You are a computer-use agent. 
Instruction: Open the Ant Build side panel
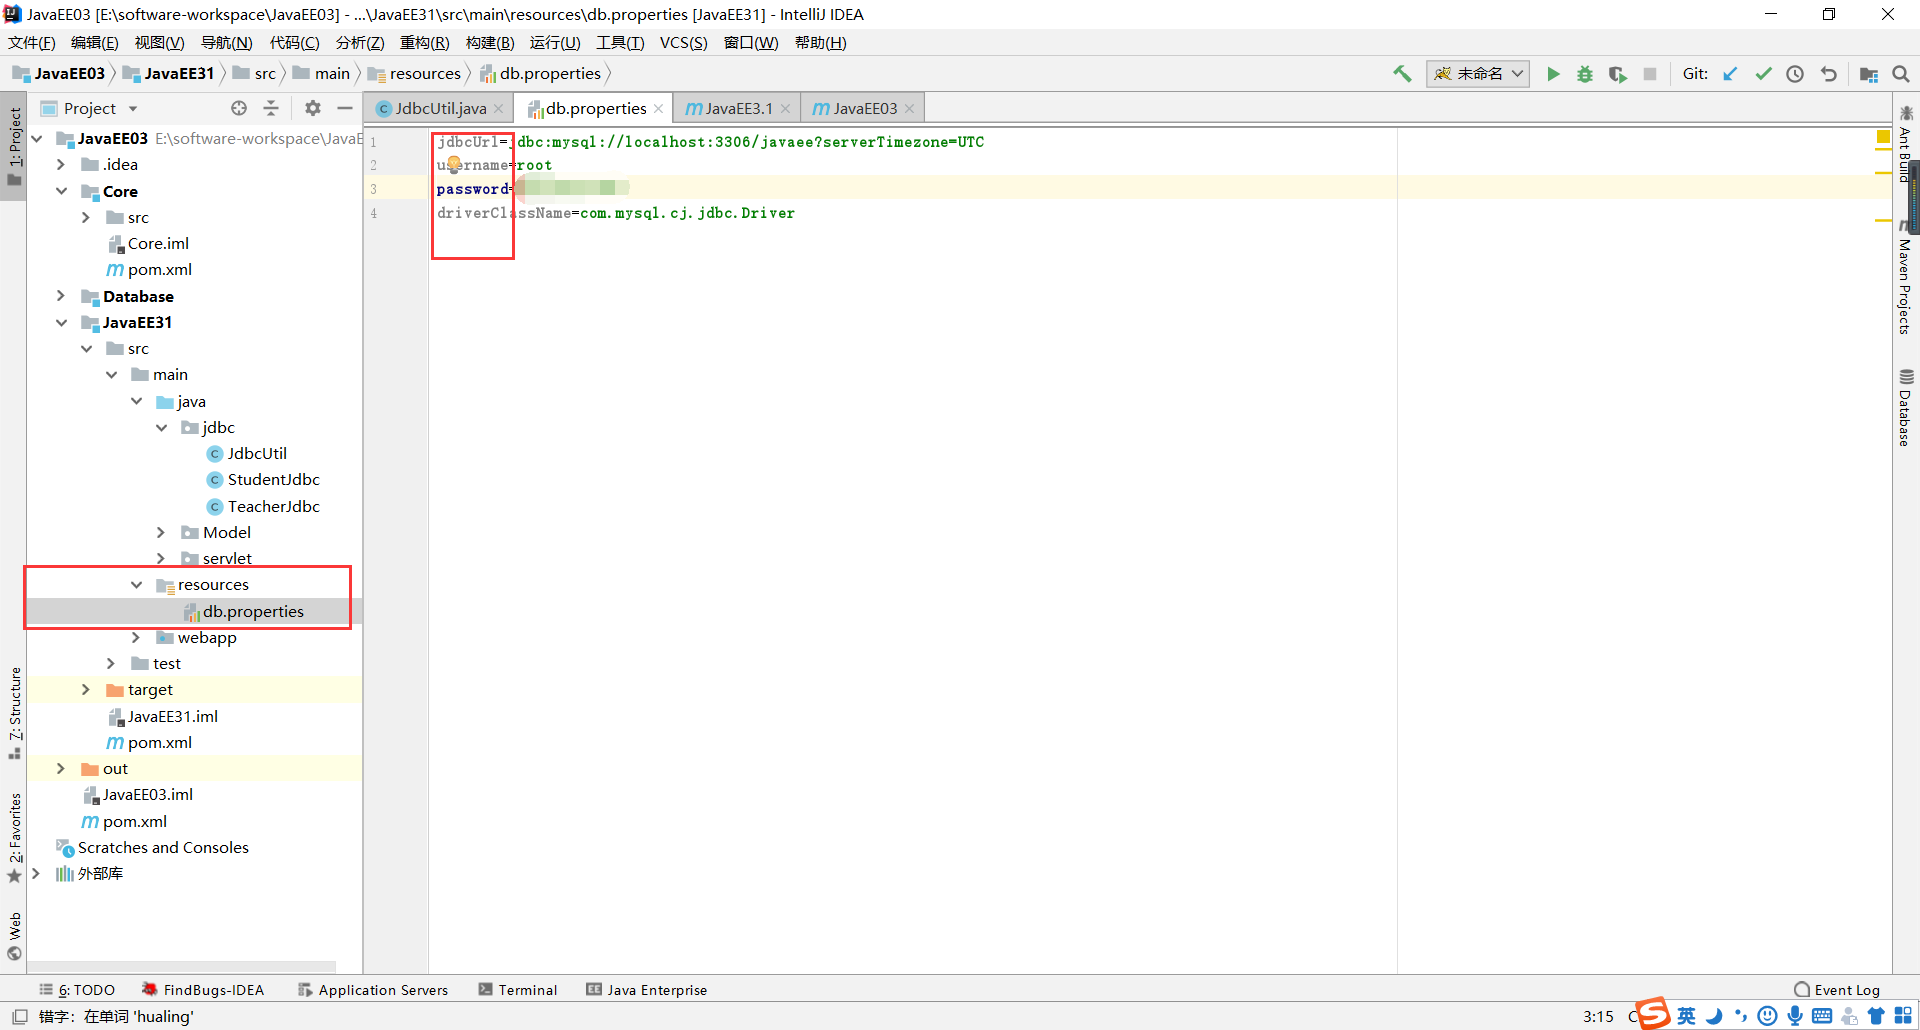(x=1905, y=143)
